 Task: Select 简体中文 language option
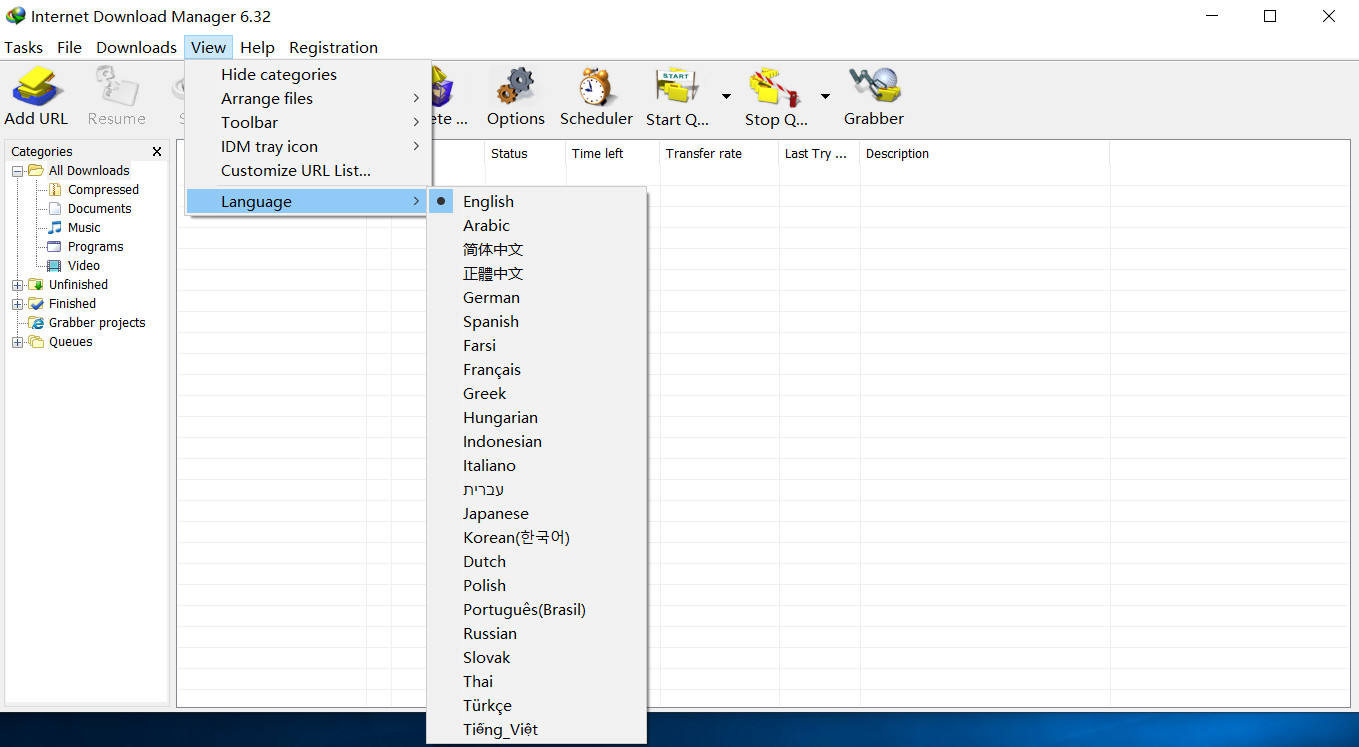537,249
